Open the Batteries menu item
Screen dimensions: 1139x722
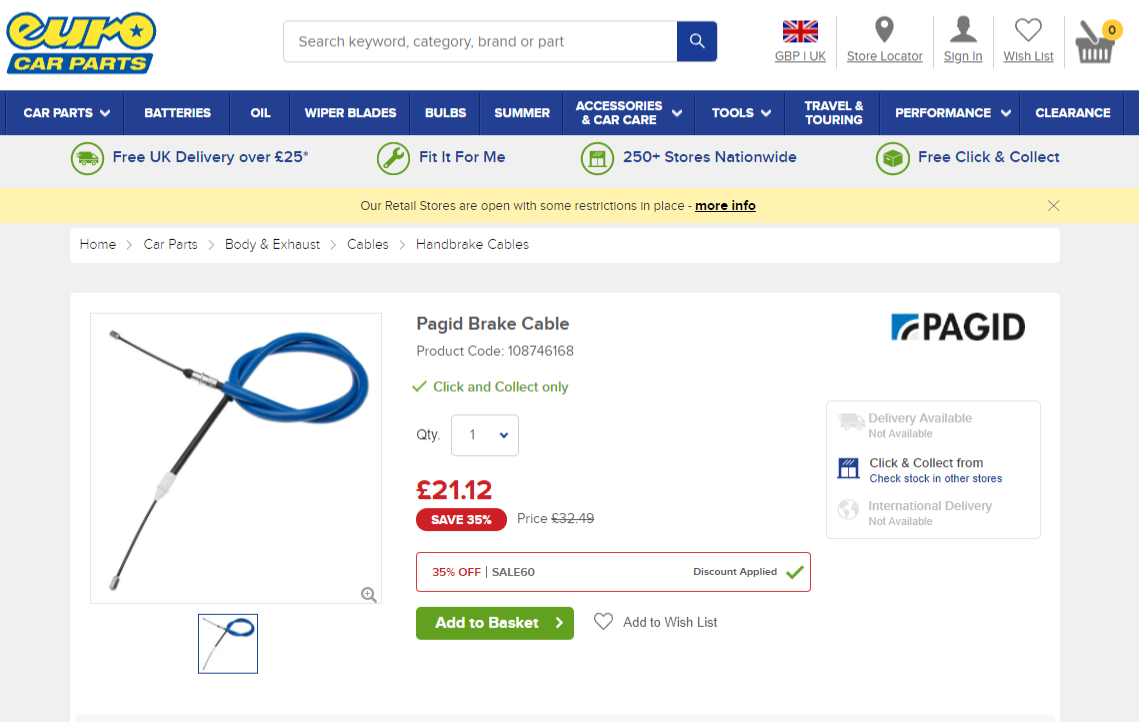coord(177,113)
